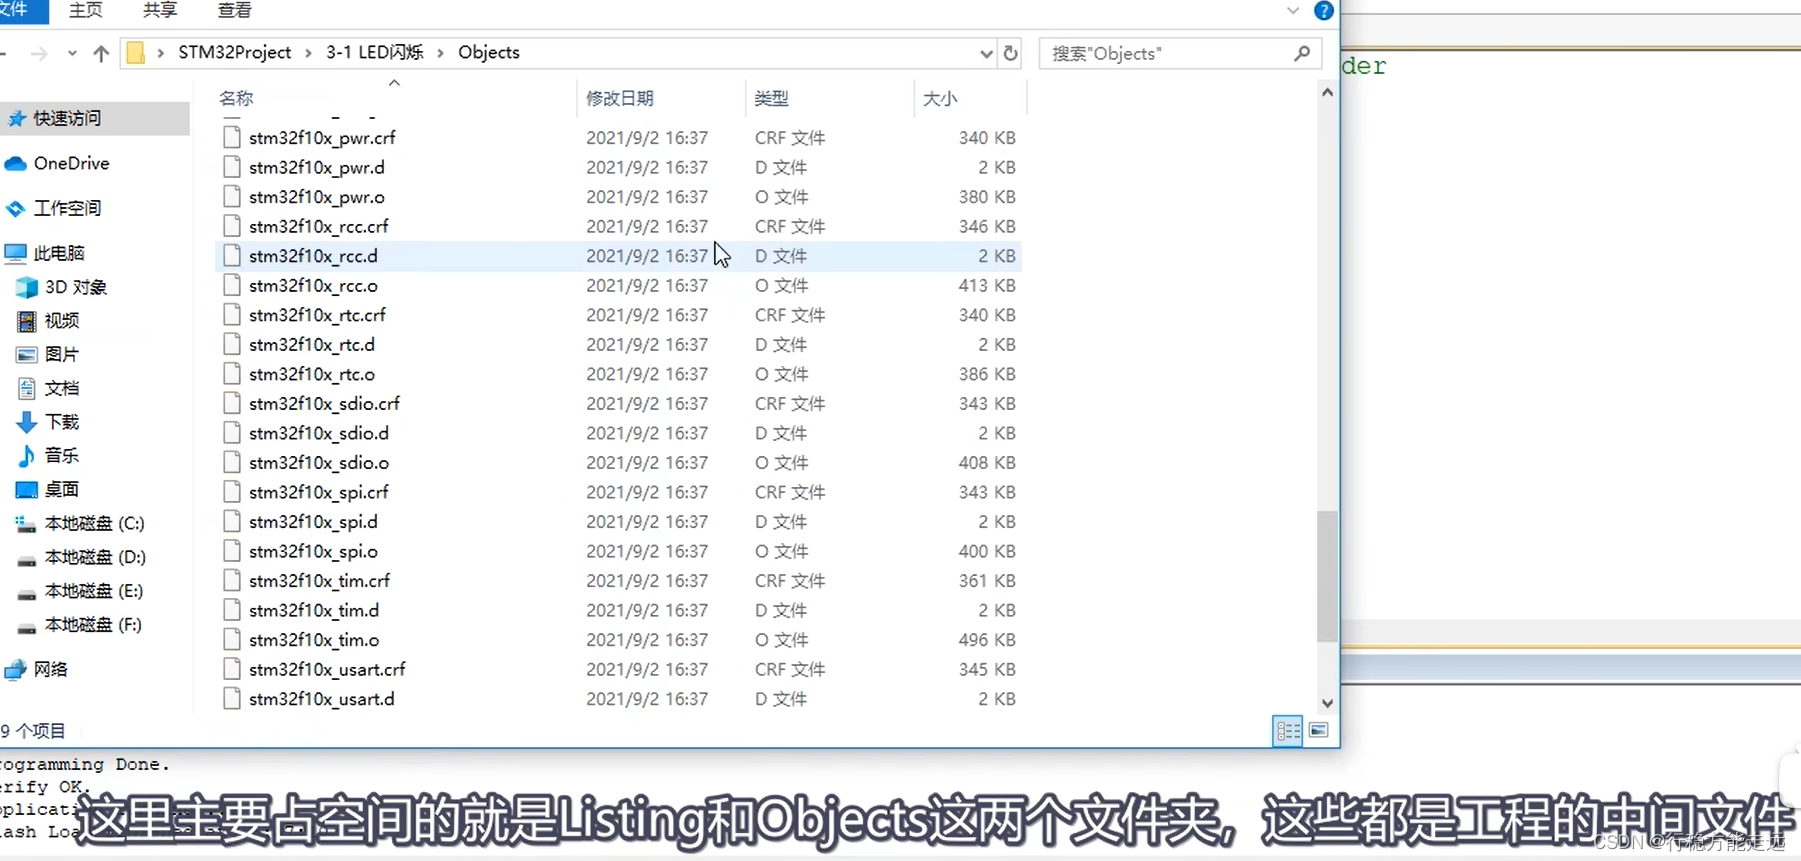The height and width of the screenshot is (861, 1801).
Task: Open 文档 folder in sidebar
Action: click(62, 388)
